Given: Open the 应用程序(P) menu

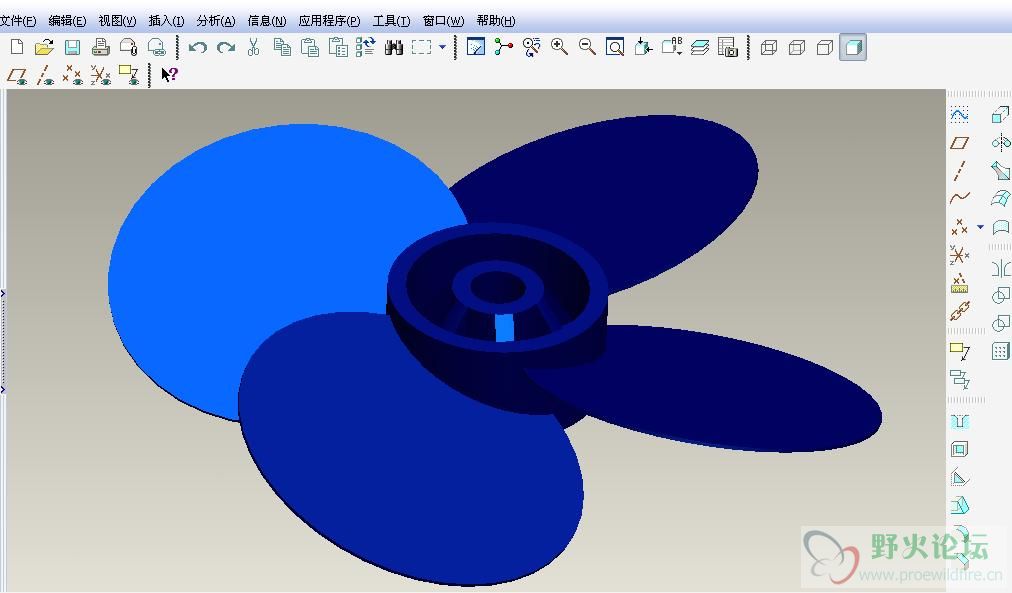Looking at the screenshot, I should pos(329,21).
